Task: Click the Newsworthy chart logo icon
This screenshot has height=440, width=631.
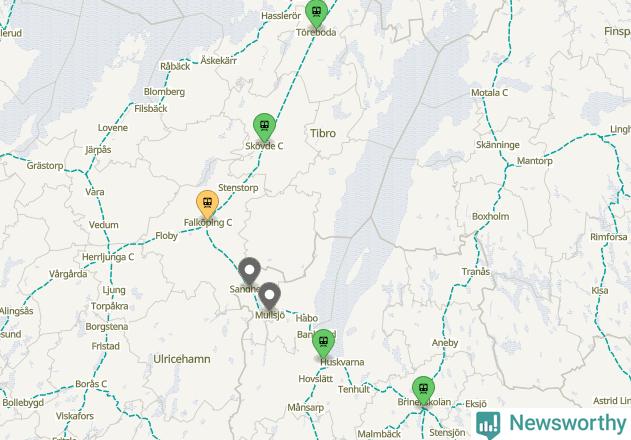Action: pos(488,424)
